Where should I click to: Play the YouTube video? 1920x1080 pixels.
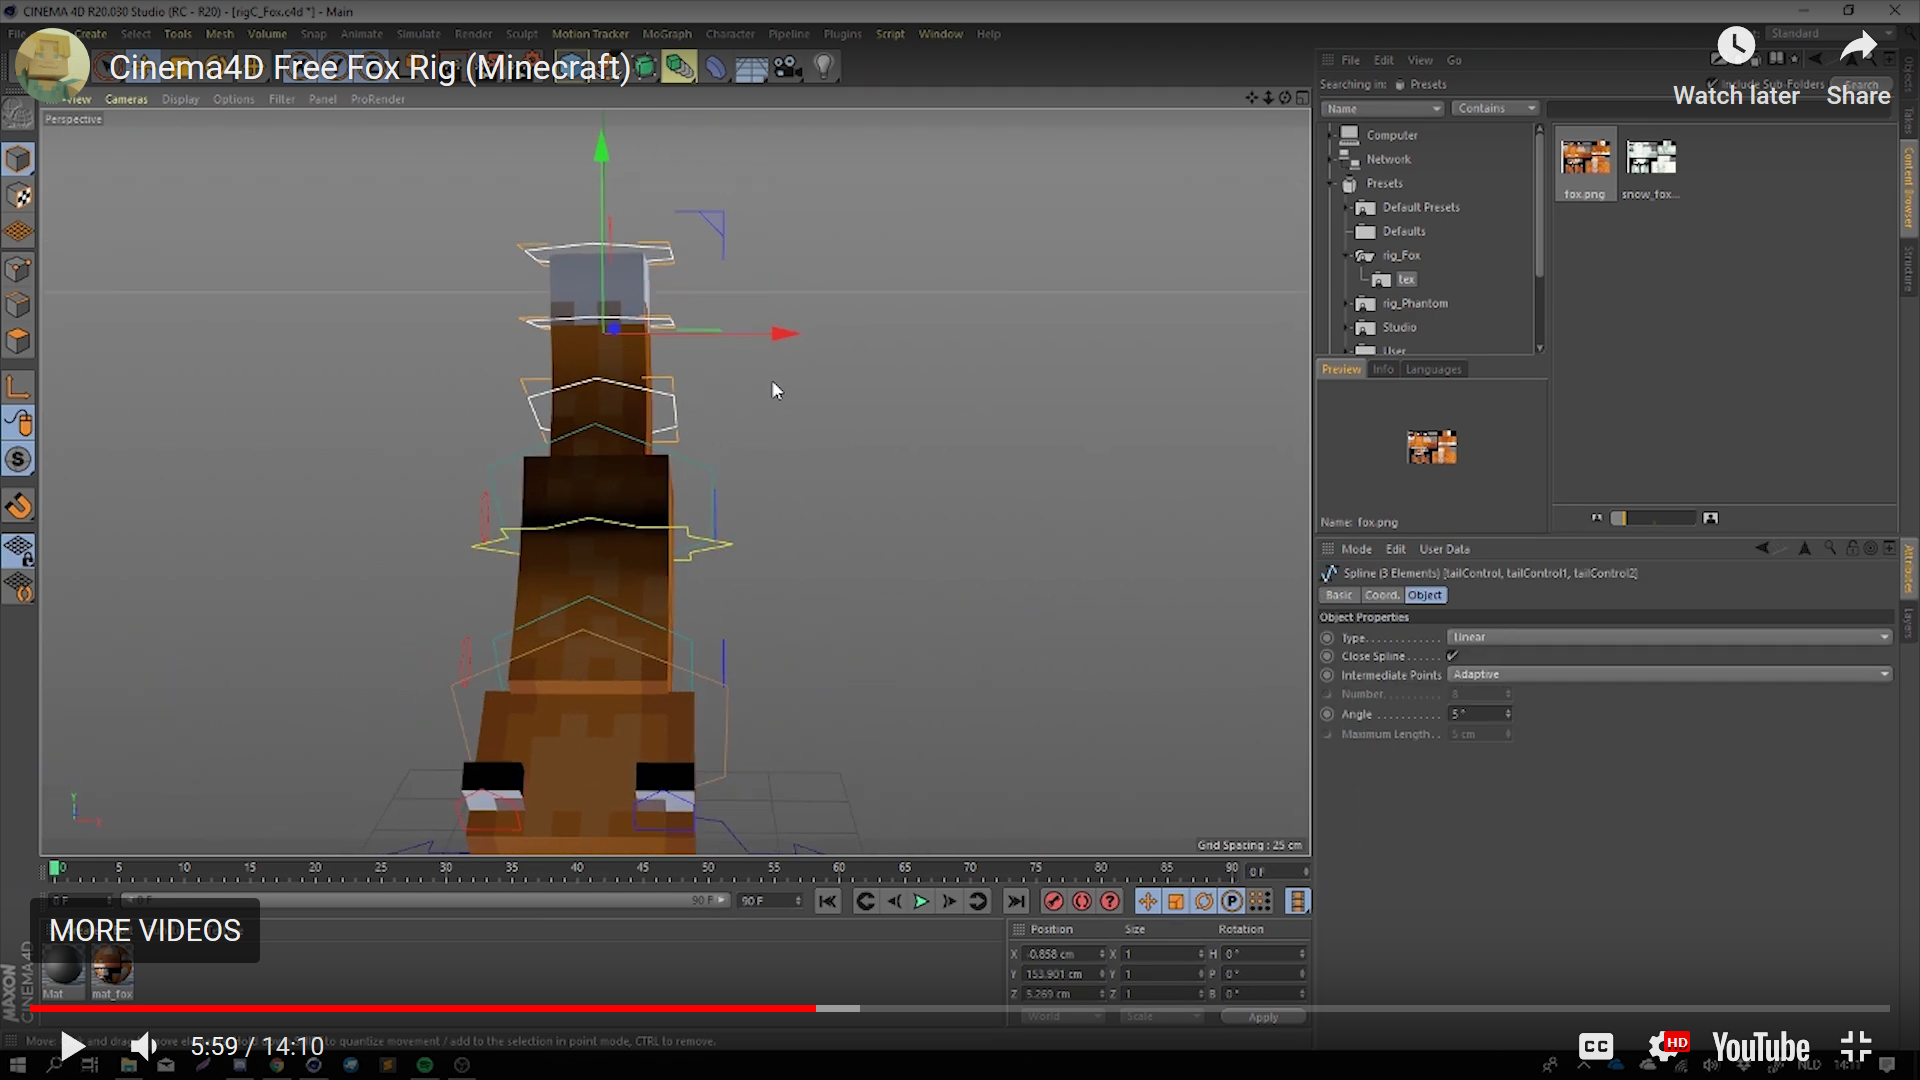point(71,1047)
